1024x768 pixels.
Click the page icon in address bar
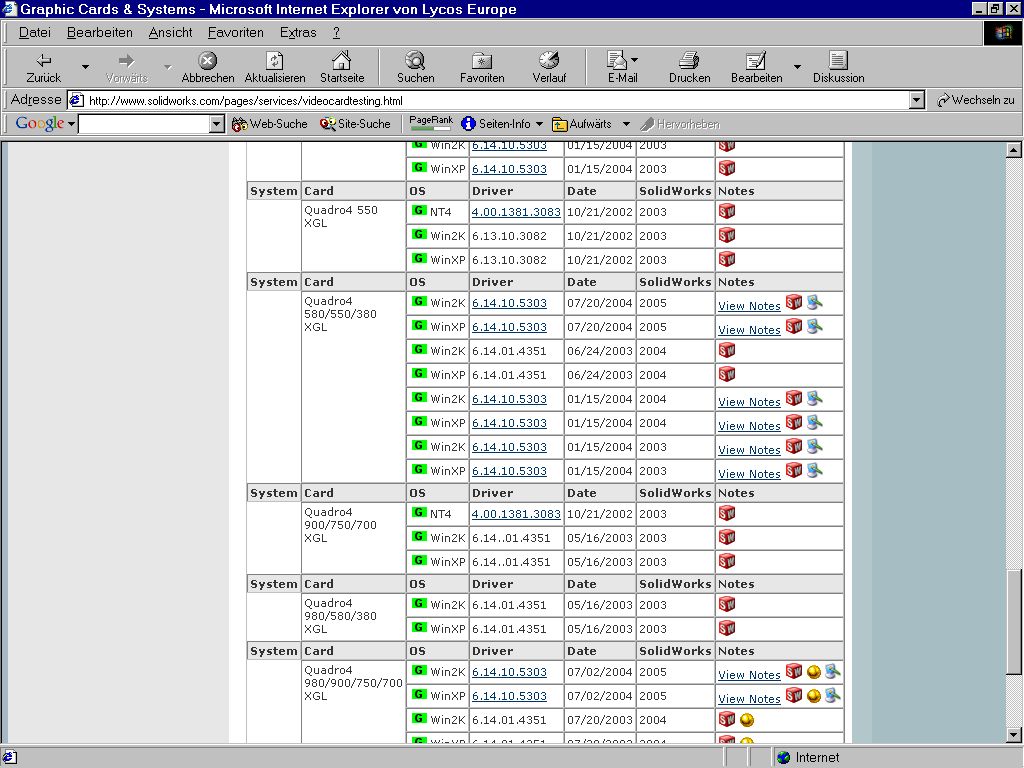(x=76, y=100)
